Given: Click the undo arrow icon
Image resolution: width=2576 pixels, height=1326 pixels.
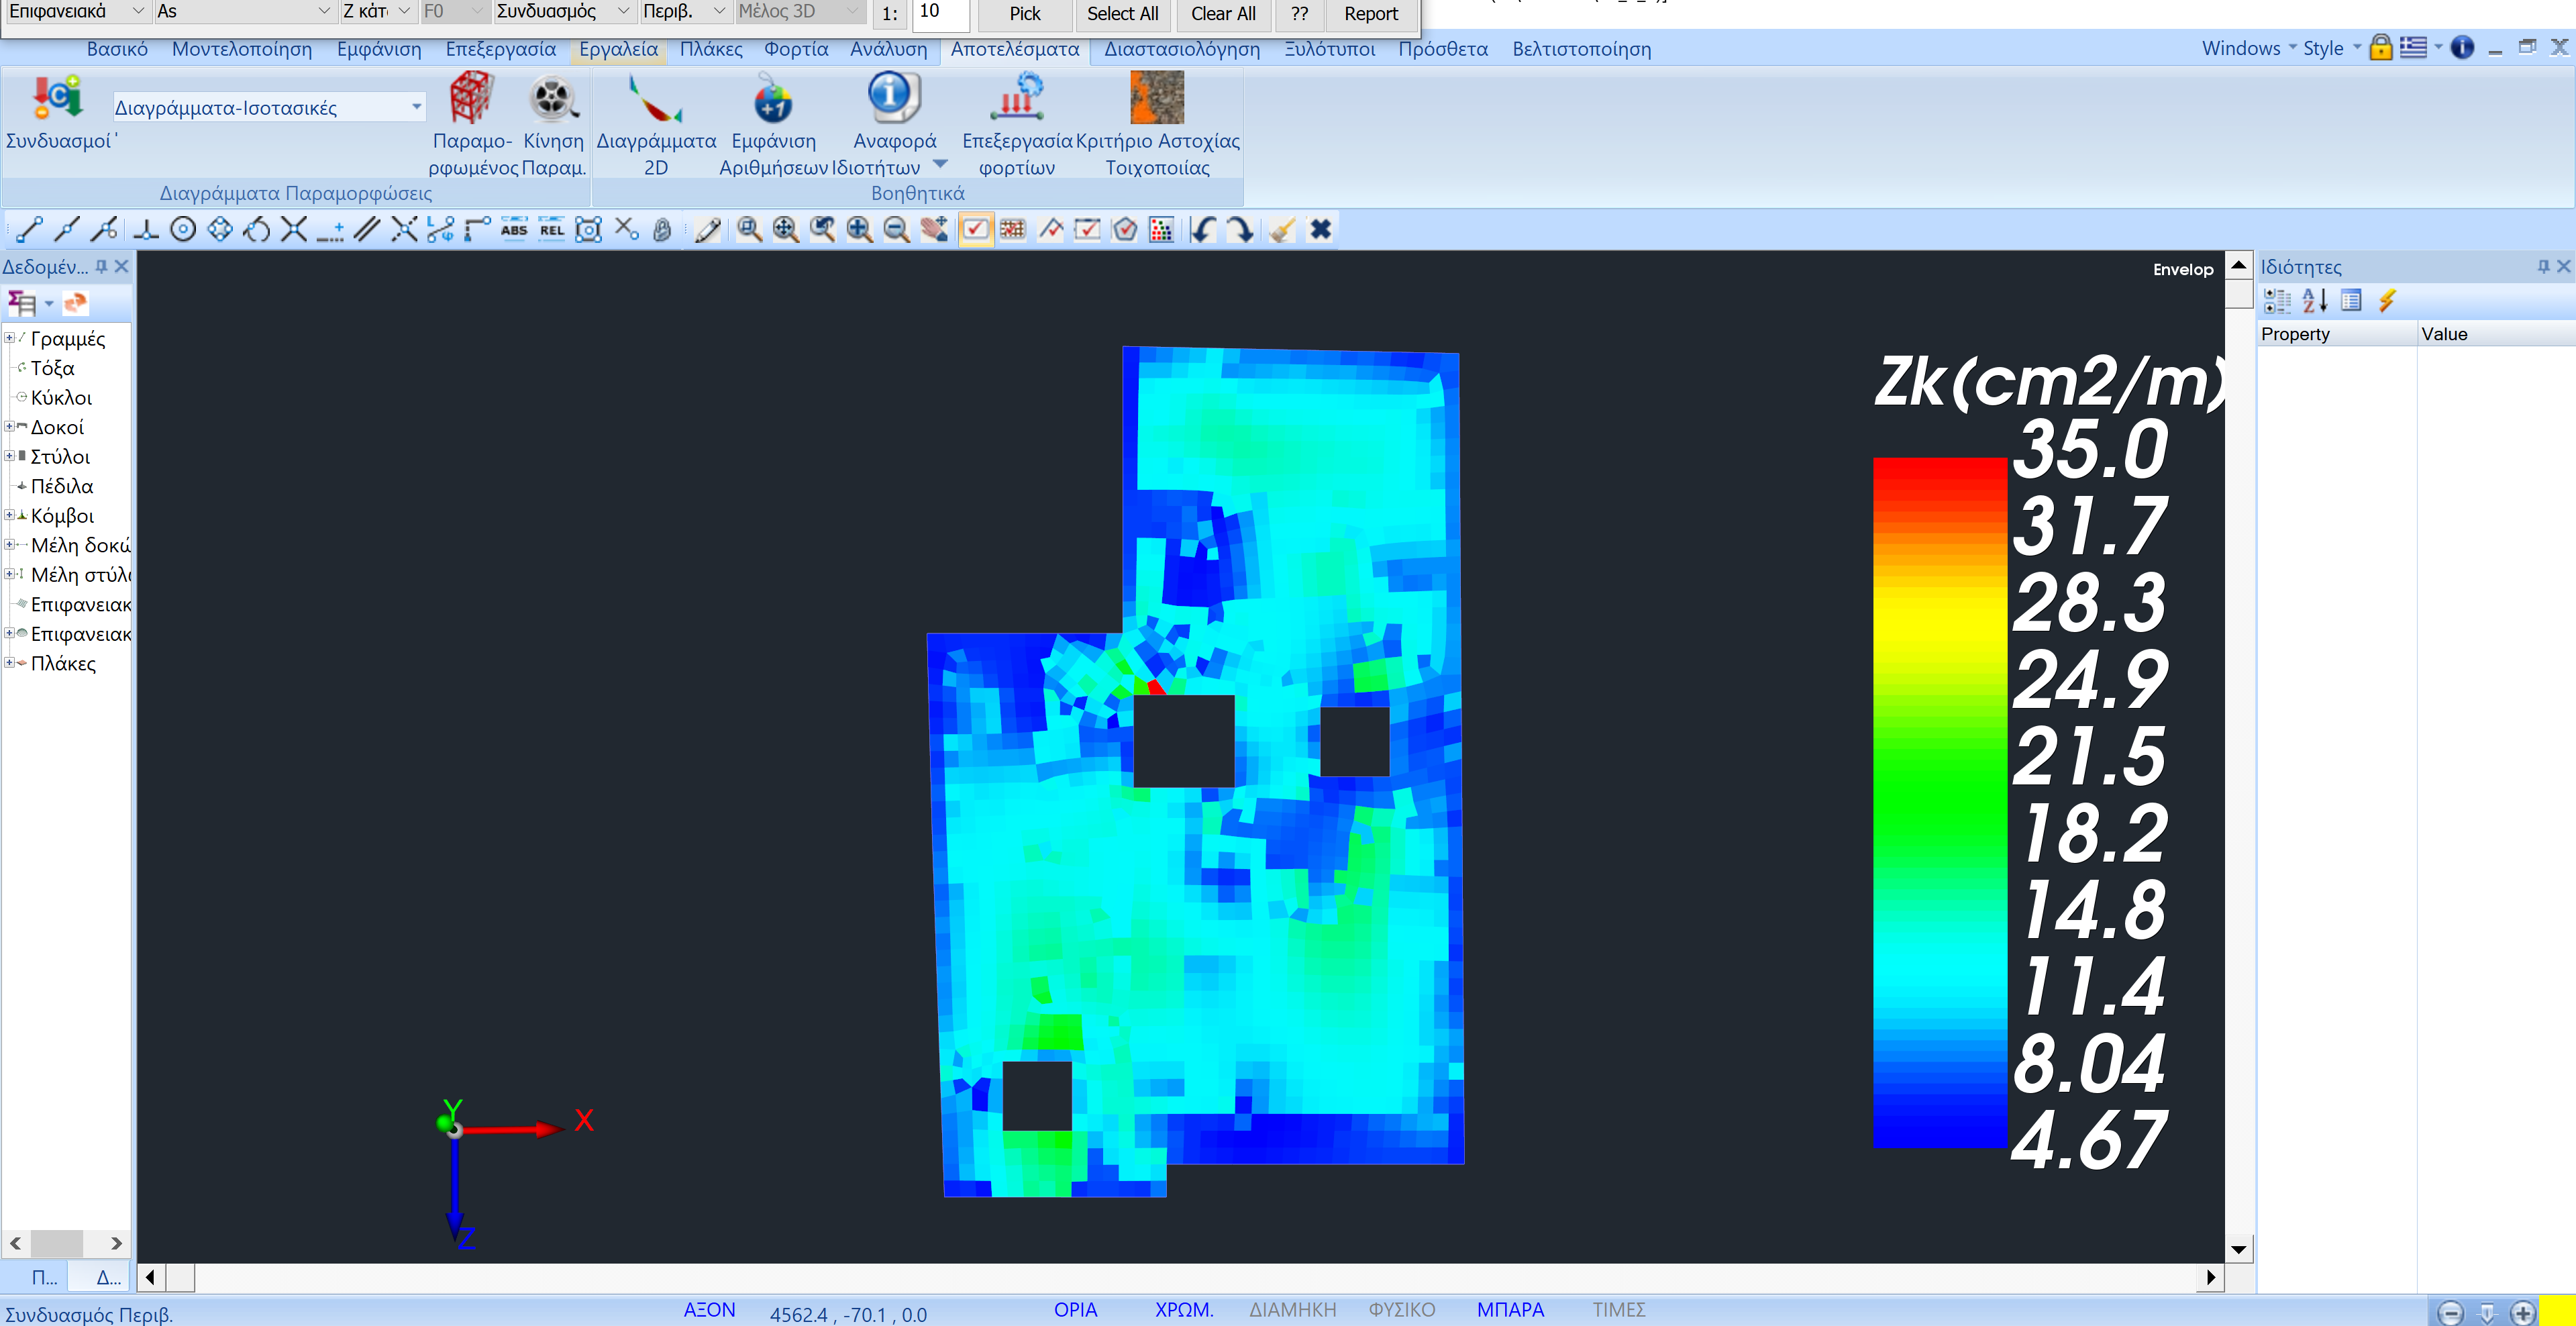Looking at the screenshot, I should coord(1203,230).
